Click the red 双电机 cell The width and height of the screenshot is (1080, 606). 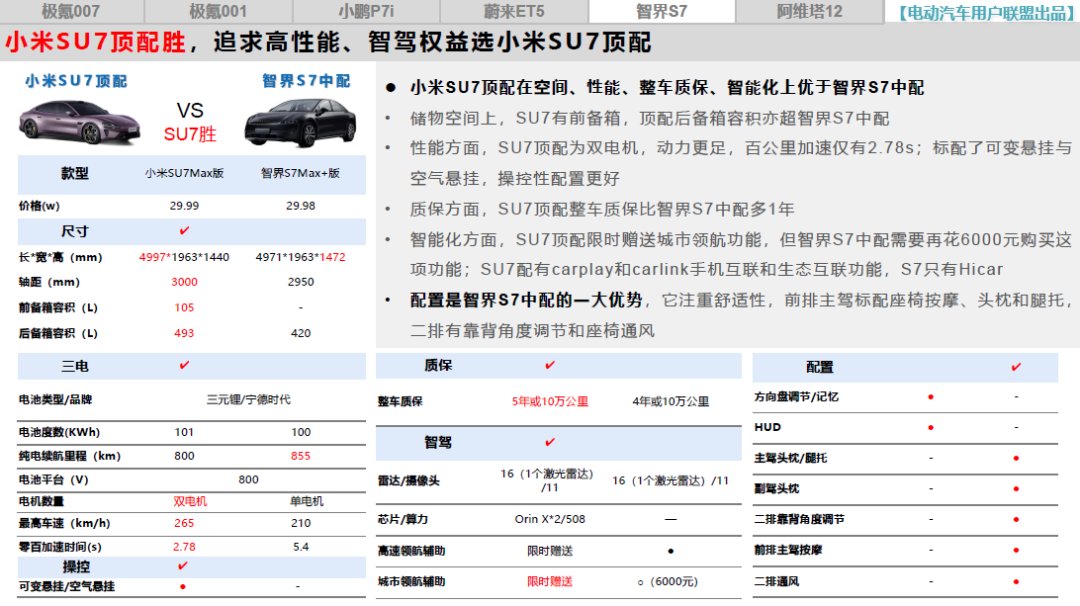pos(189,501)
